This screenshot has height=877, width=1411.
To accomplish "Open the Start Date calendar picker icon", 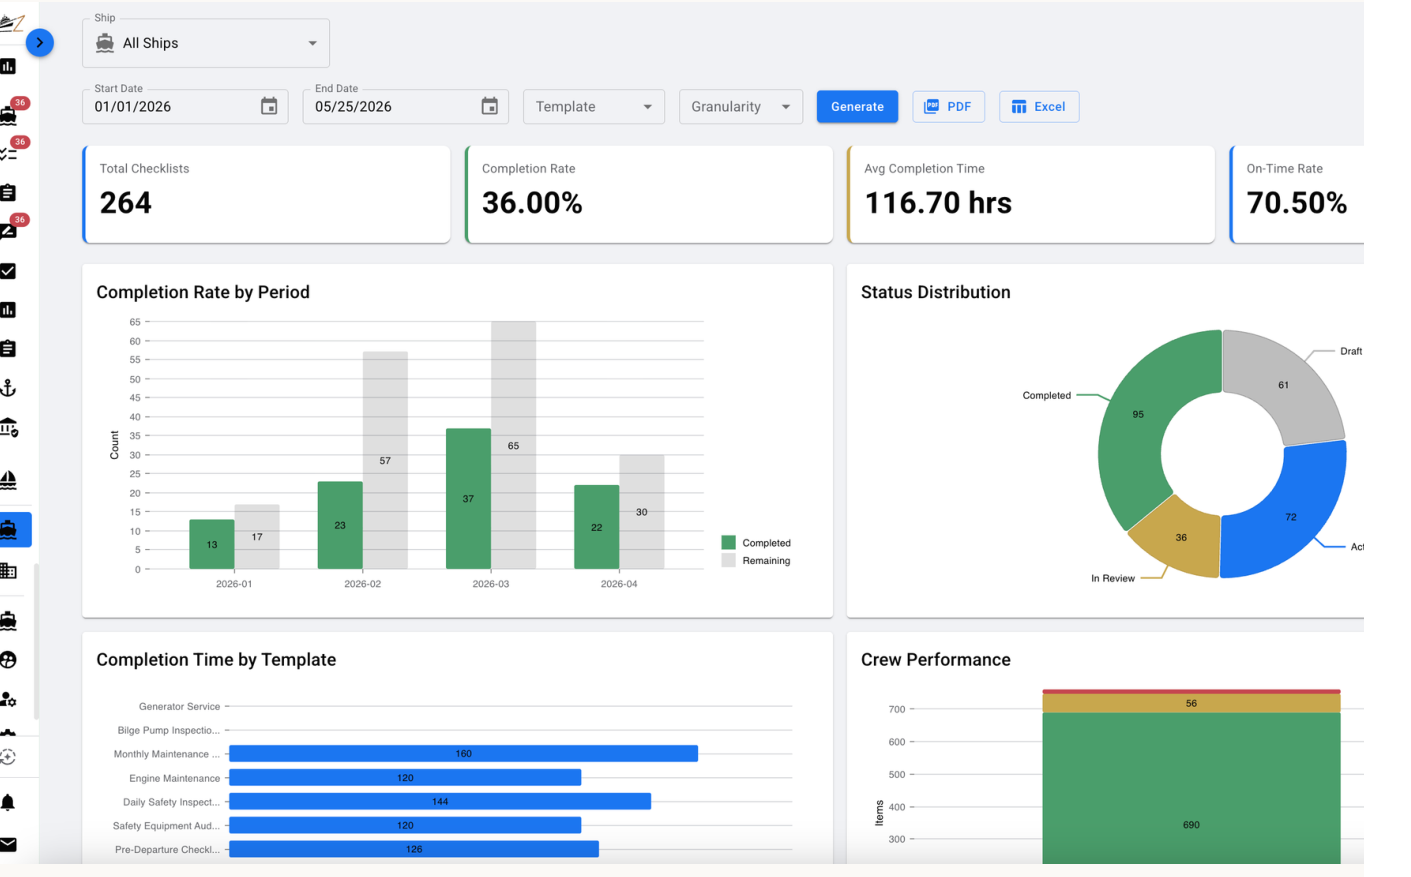I will (269, 106).
